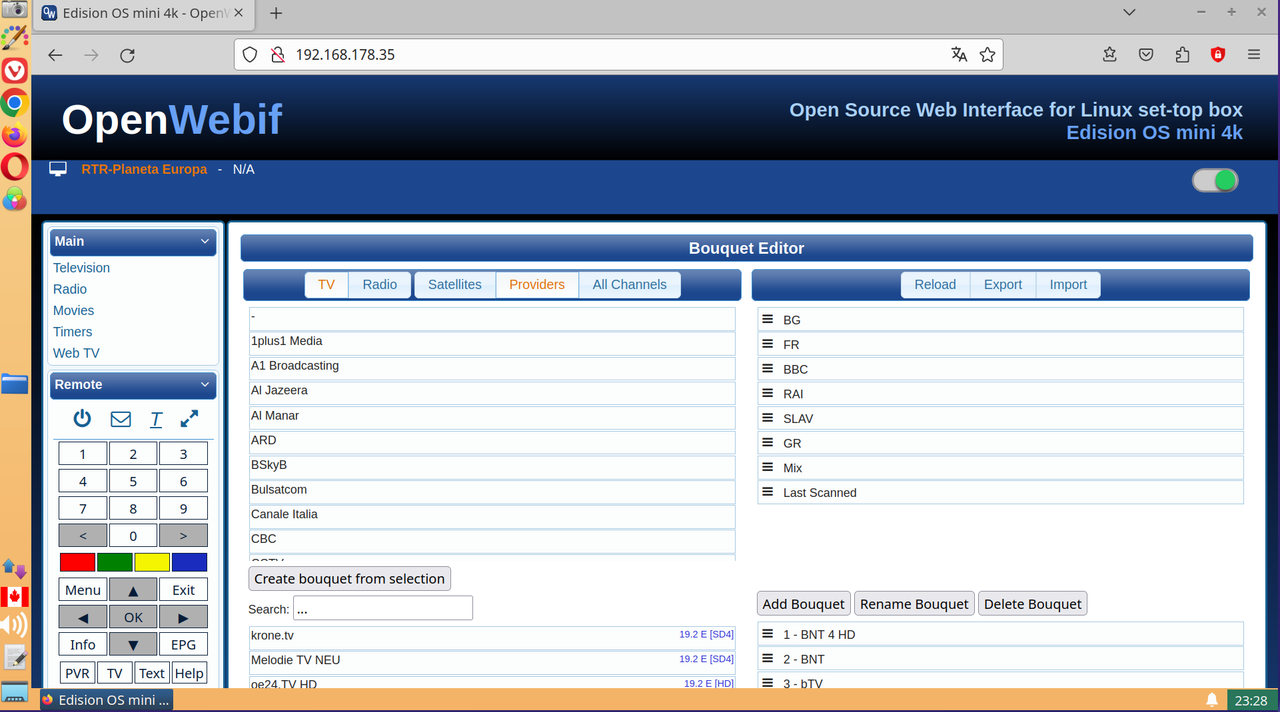Launch Vivaldi from the dock
The height and width of the screenshot is (712, 1280).
tap(14, 70)
